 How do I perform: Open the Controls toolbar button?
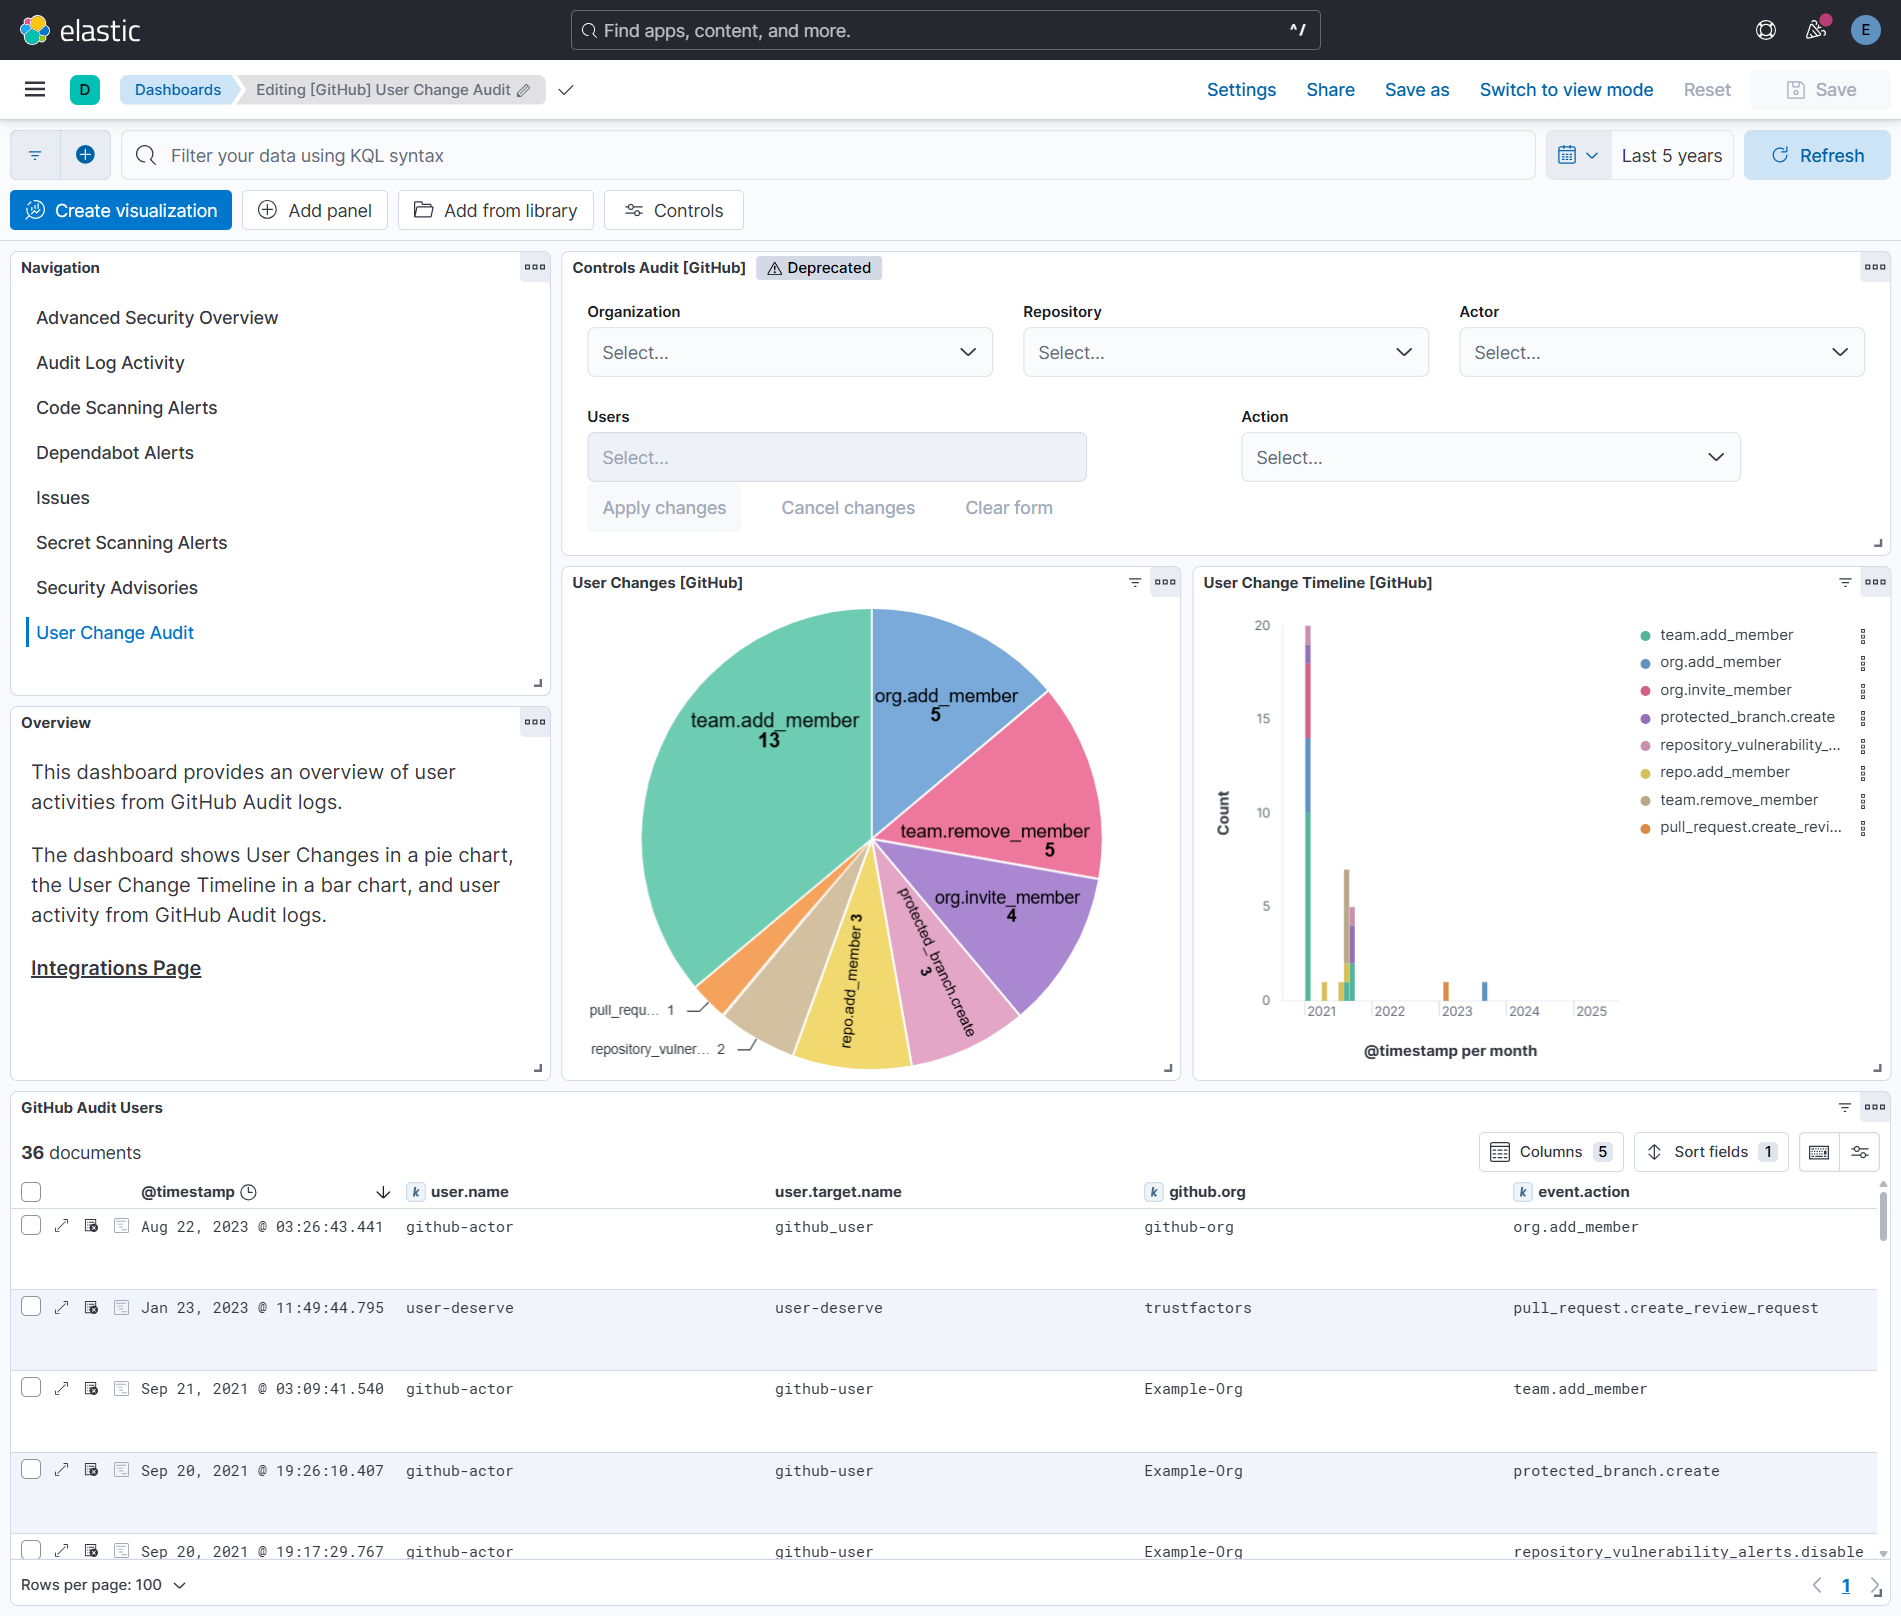[x=674, y=210]
